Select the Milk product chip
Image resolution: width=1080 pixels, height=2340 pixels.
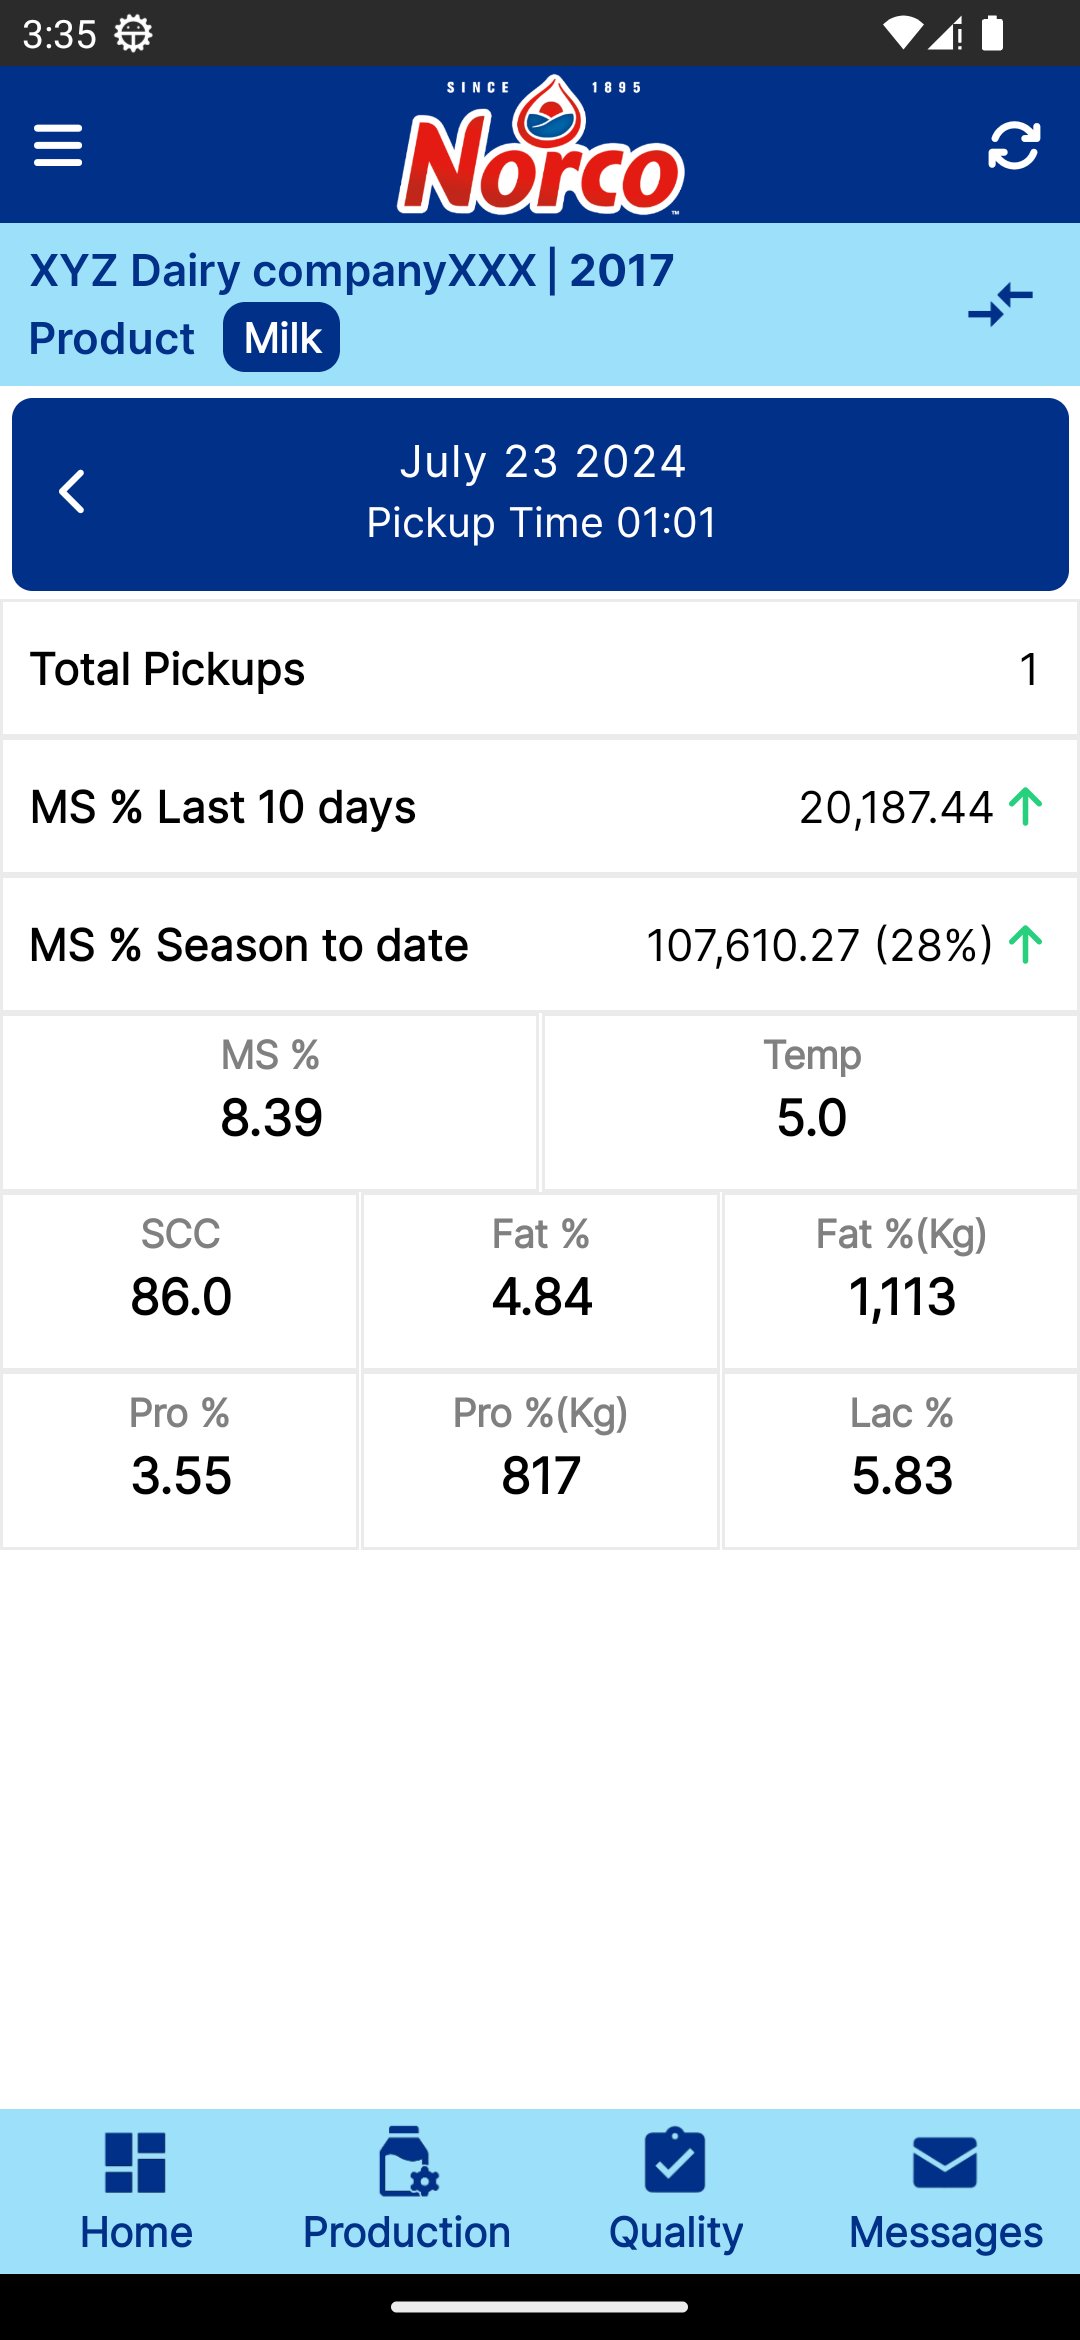tap(282, 338)
